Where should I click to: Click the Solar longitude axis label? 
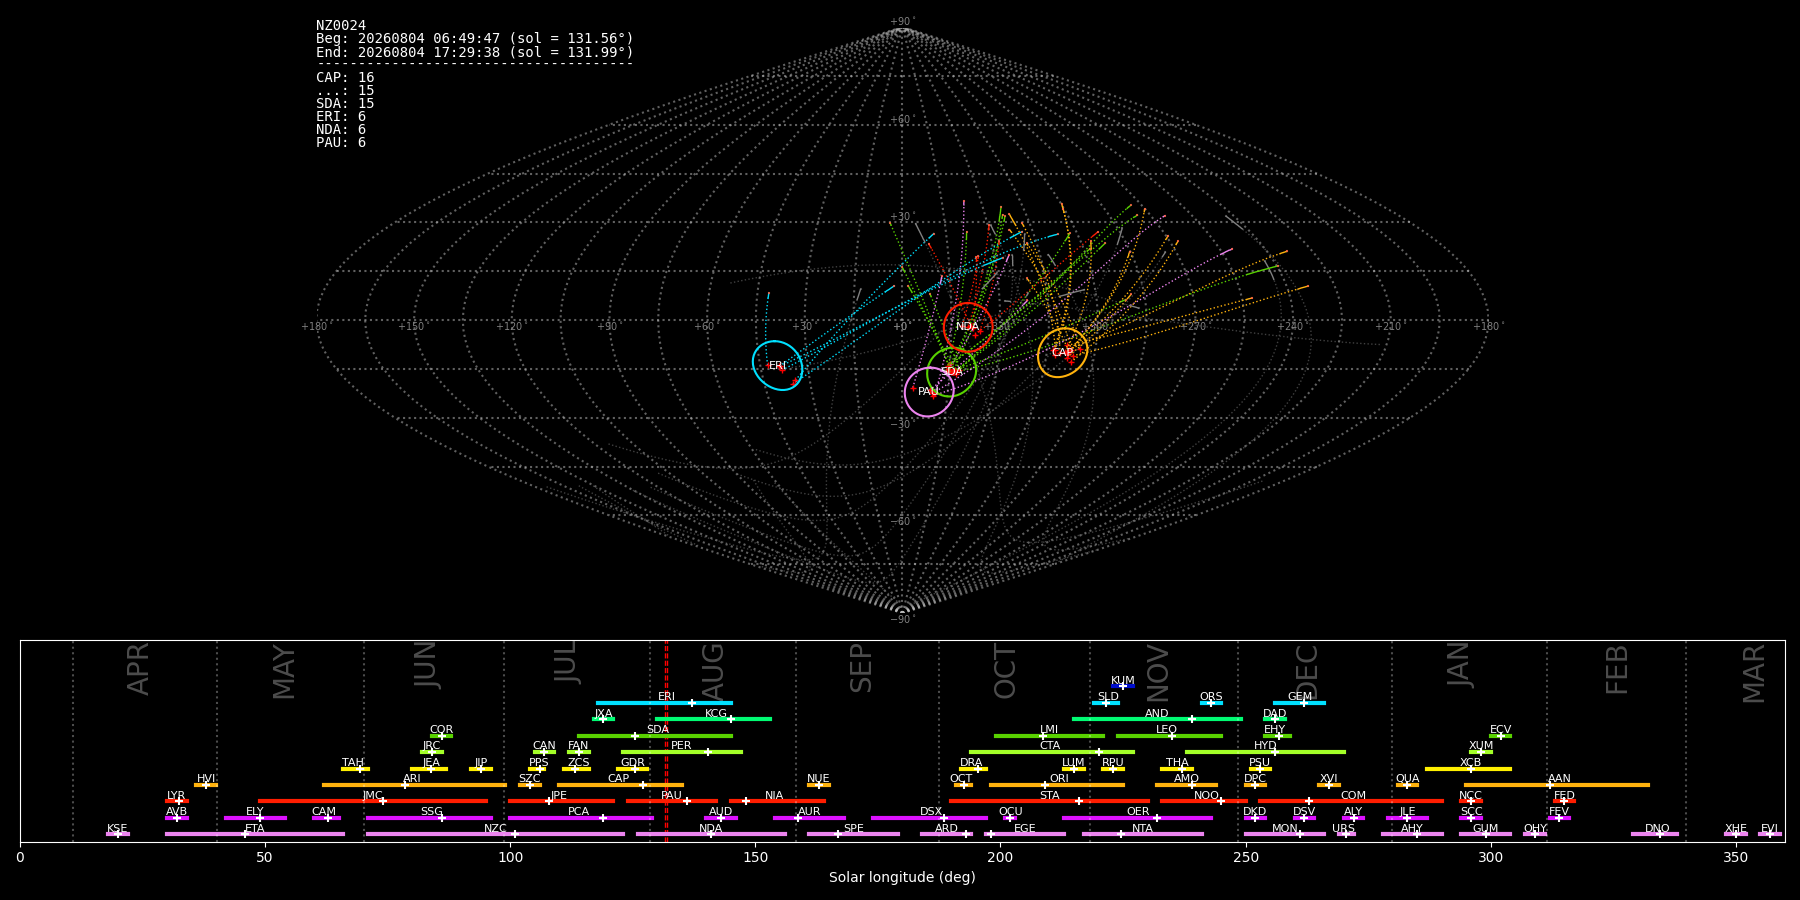coord(902,877)
